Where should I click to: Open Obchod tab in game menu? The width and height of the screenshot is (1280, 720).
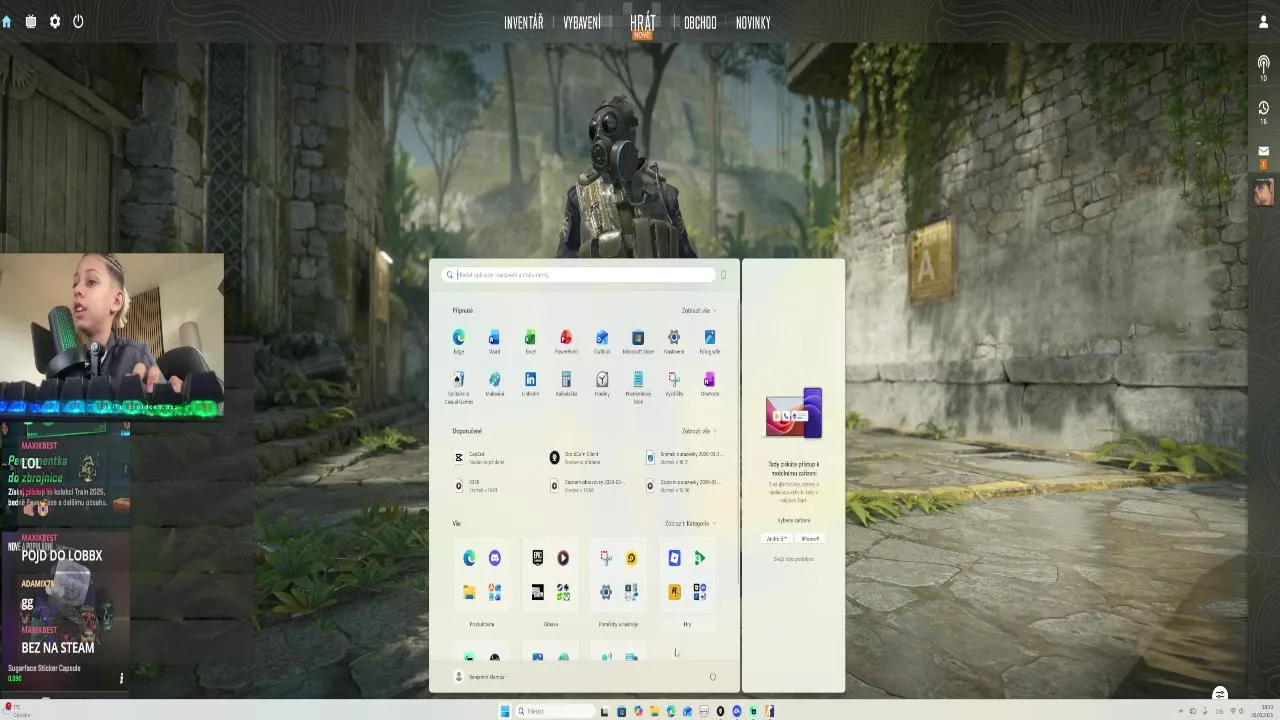(x=700, y=22)
